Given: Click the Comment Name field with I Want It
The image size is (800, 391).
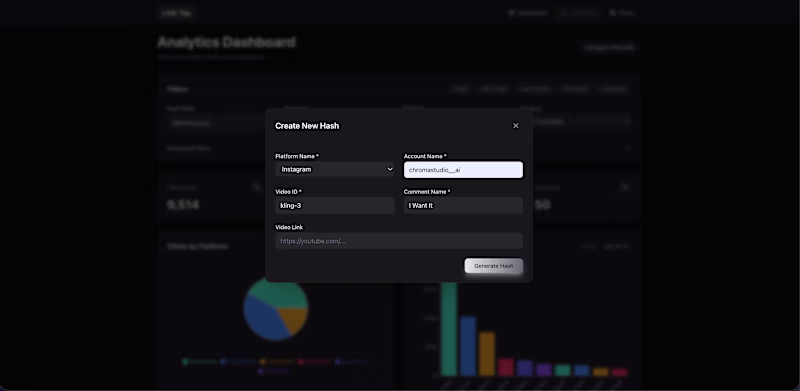Looking at the screenshot, I should 463,205.
